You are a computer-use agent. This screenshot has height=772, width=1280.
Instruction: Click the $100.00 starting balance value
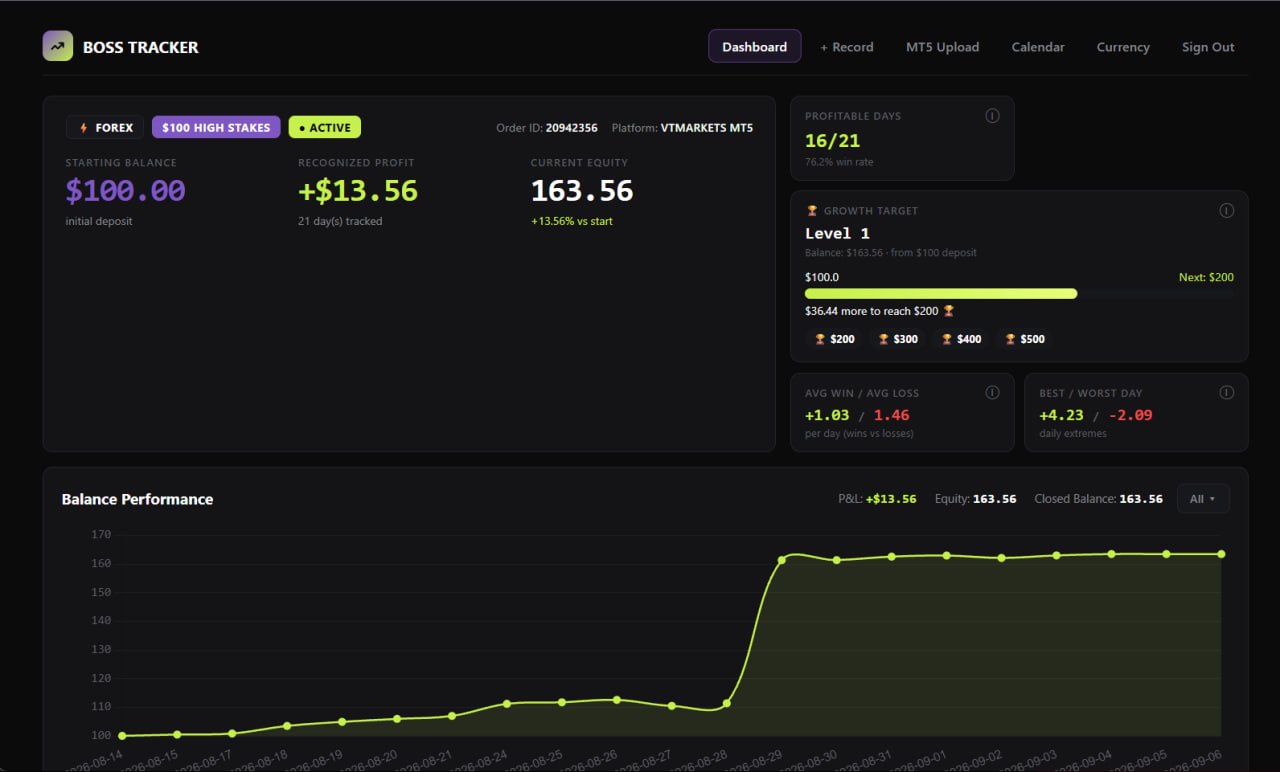coord(125,191)
